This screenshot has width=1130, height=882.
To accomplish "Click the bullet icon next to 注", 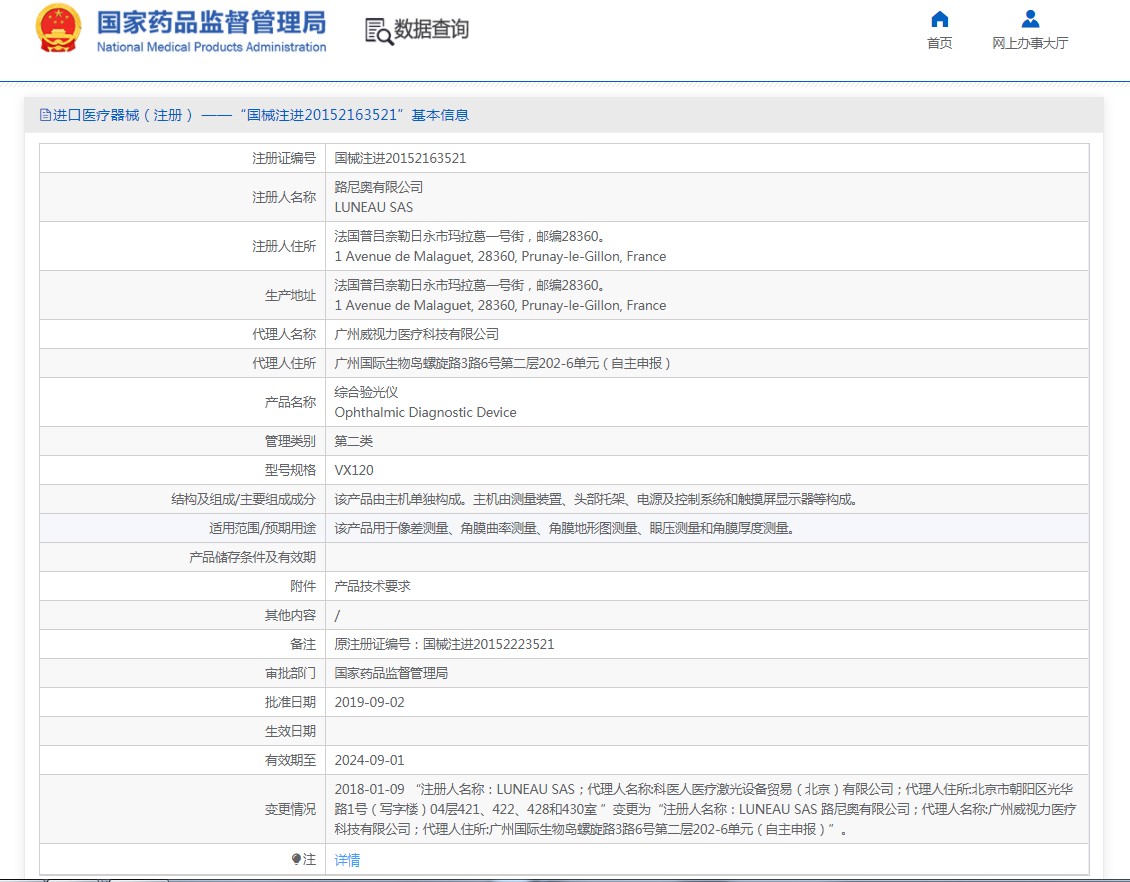I will (296, 859).
